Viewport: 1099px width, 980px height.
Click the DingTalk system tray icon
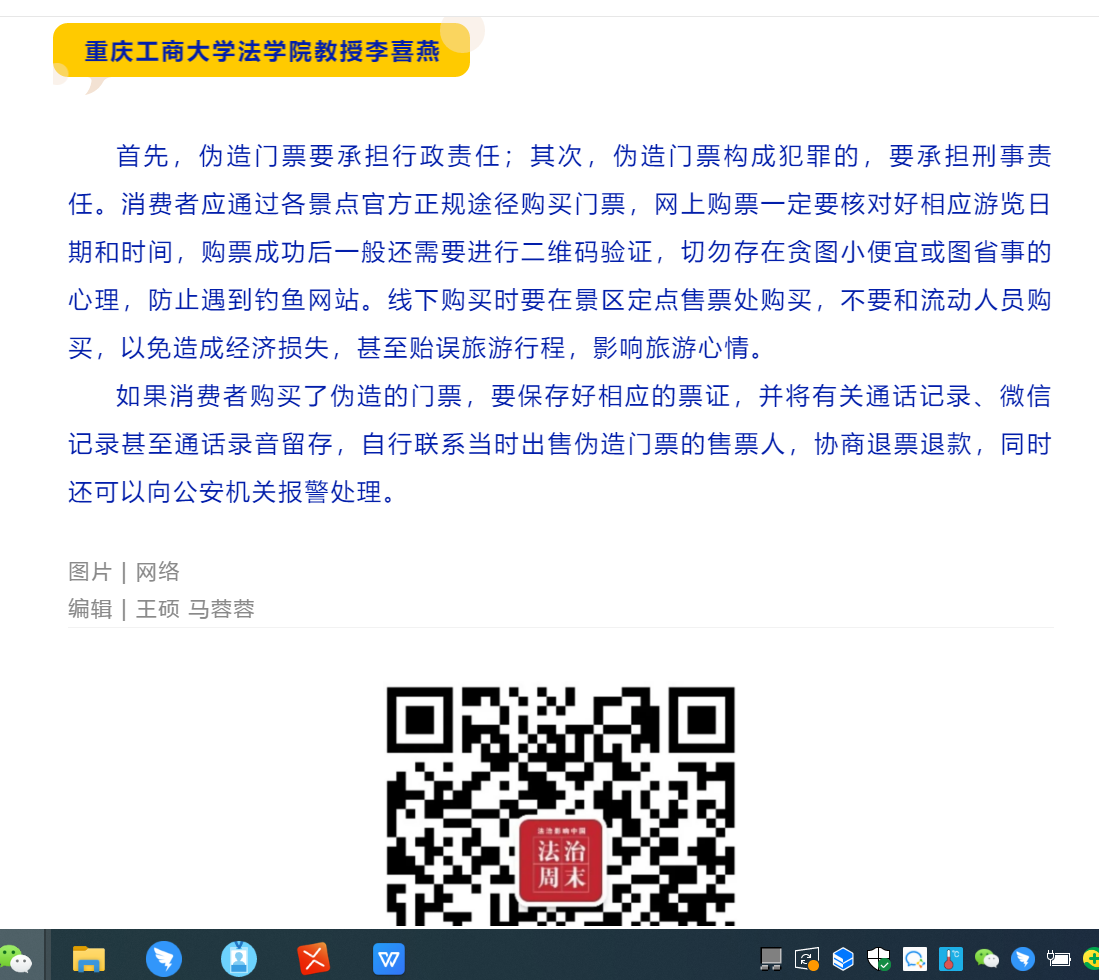pyautogui.click(x=1022, y=960)
